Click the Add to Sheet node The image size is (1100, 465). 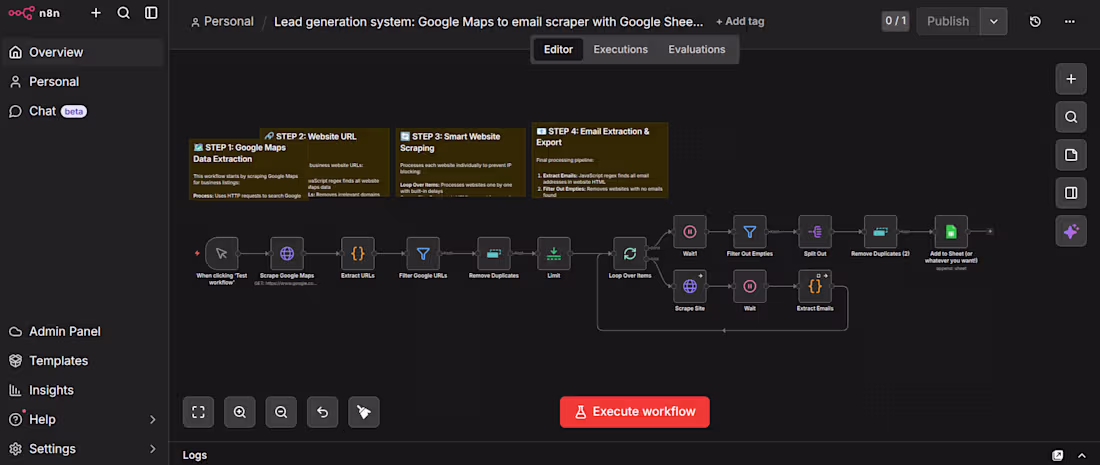(x=951, y=233)
